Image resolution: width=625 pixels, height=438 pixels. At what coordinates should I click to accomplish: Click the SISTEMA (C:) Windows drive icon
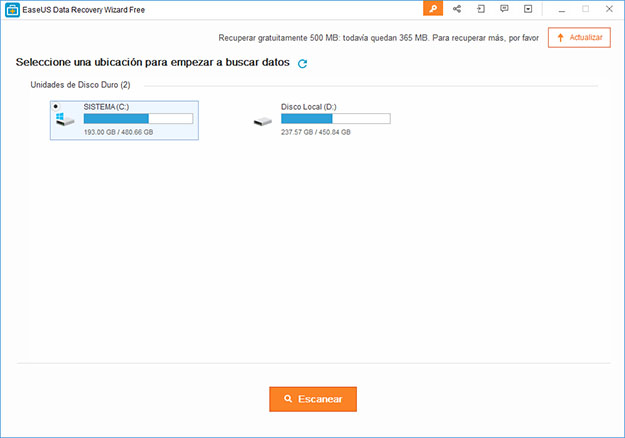[65, 119]
